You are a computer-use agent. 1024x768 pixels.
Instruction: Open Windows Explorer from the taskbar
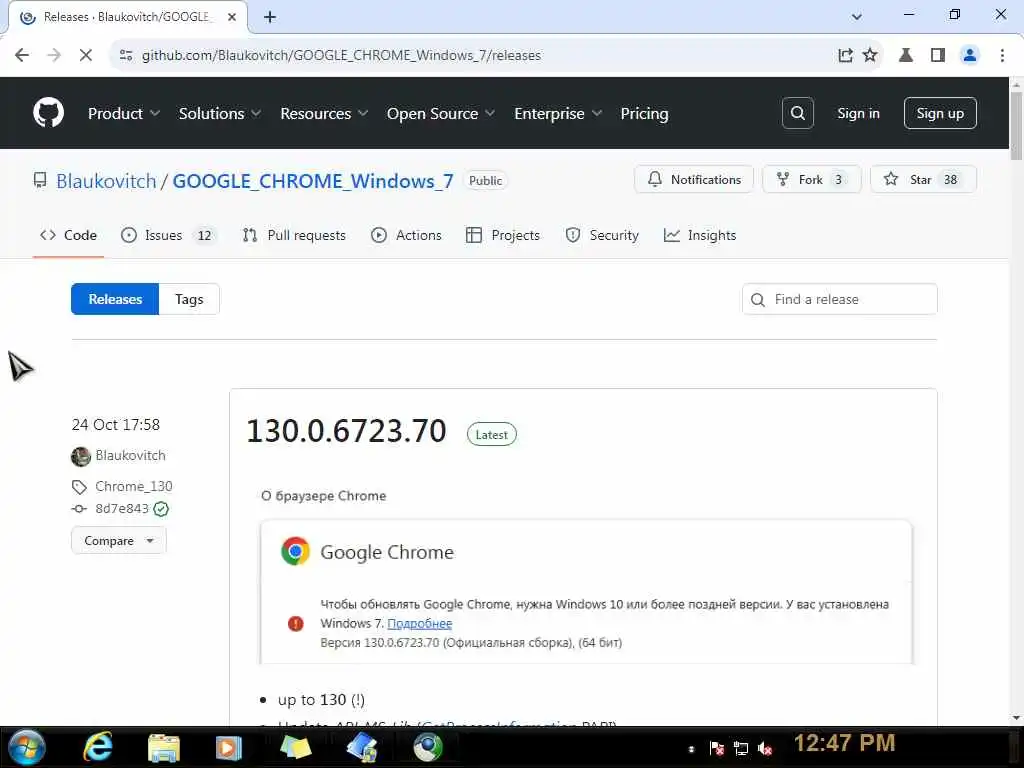163,748
